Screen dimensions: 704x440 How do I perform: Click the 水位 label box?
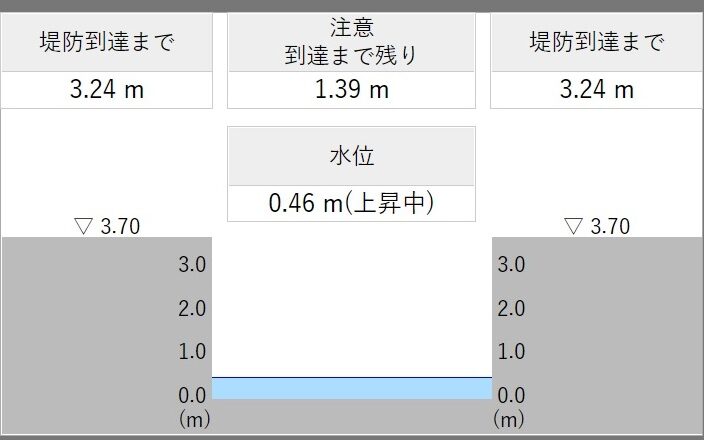[351, 156]
